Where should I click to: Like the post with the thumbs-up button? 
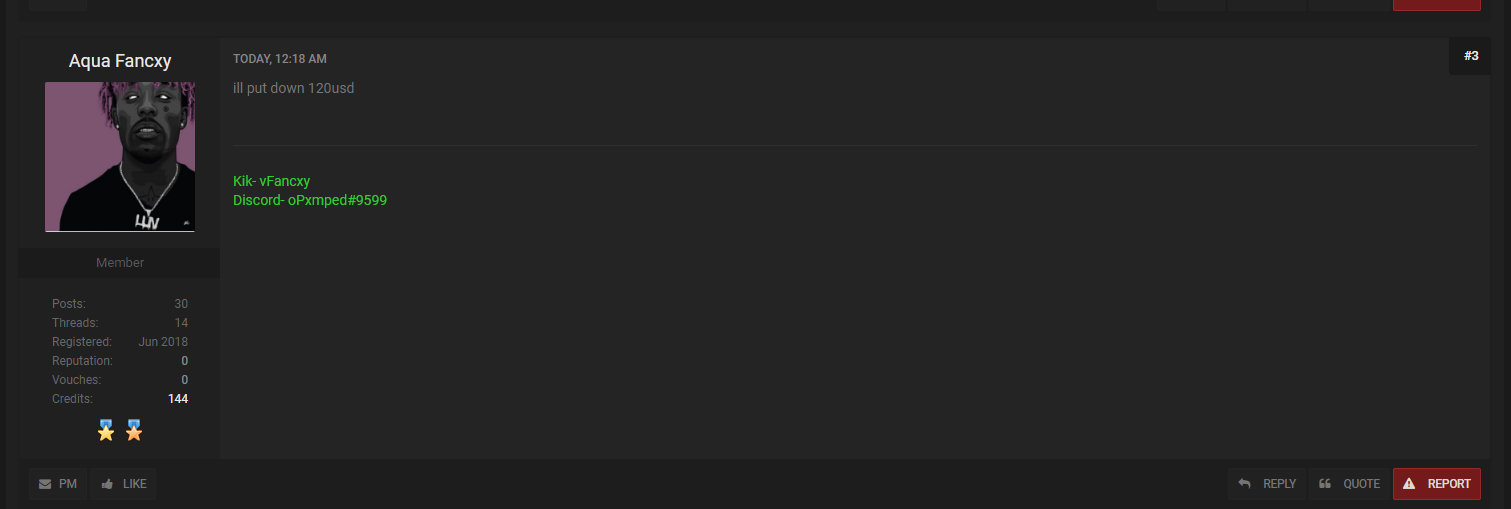coord(124,484)
